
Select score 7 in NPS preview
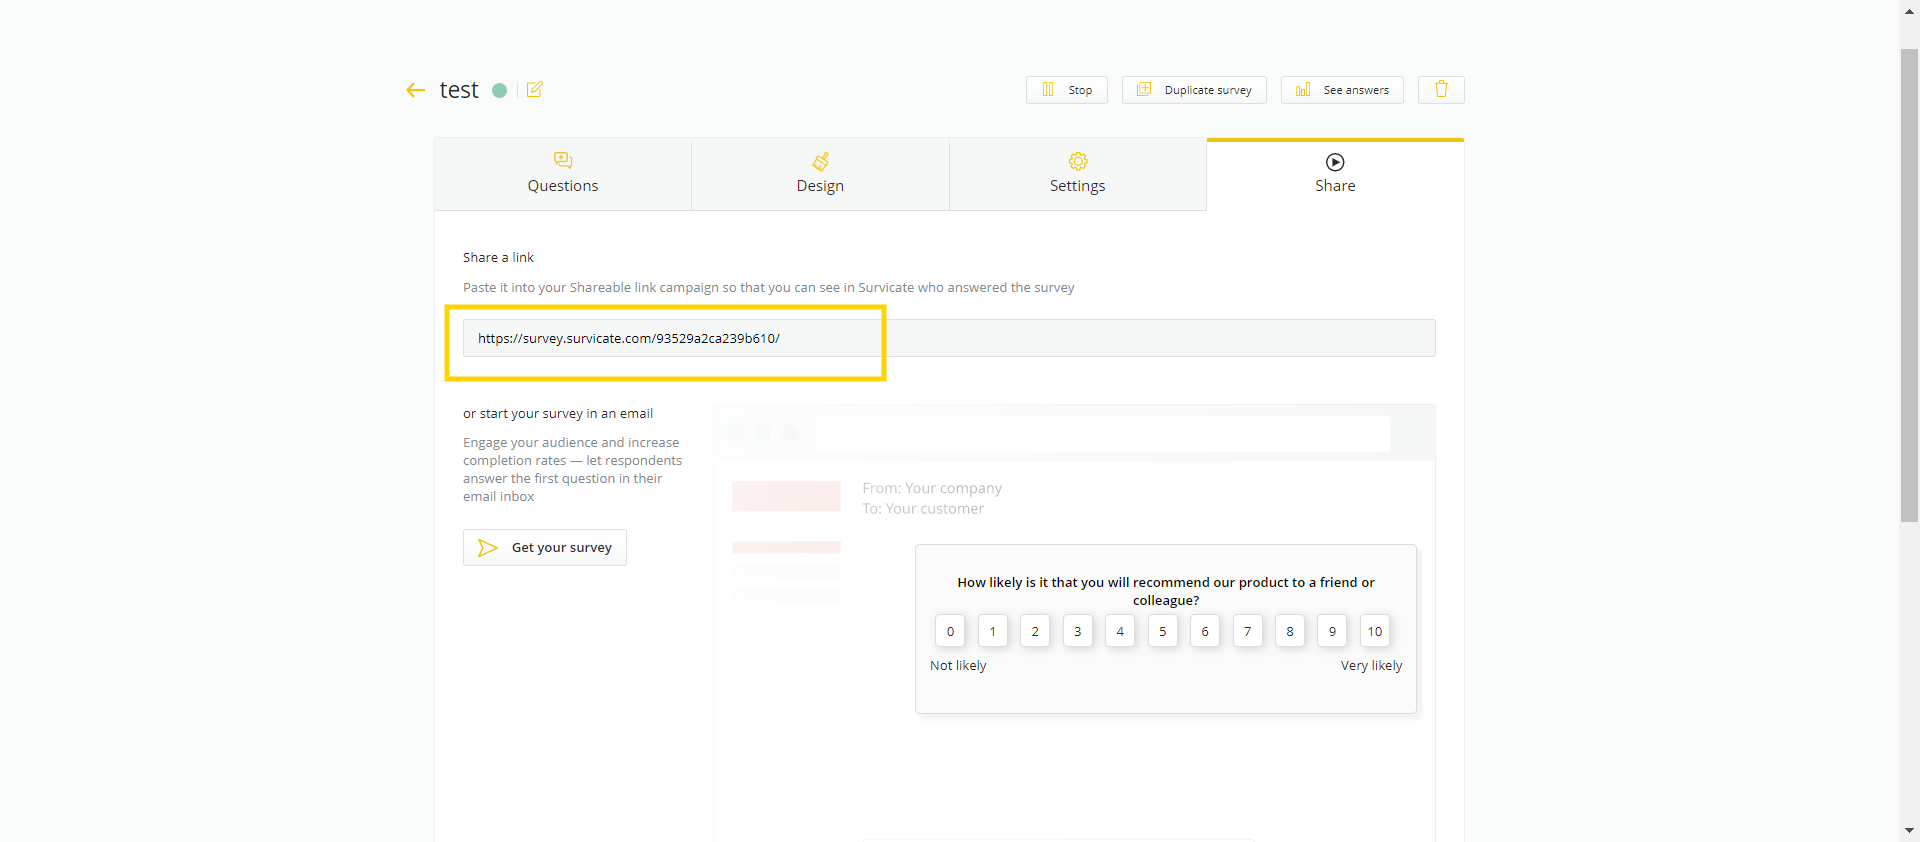[1248, 631]
